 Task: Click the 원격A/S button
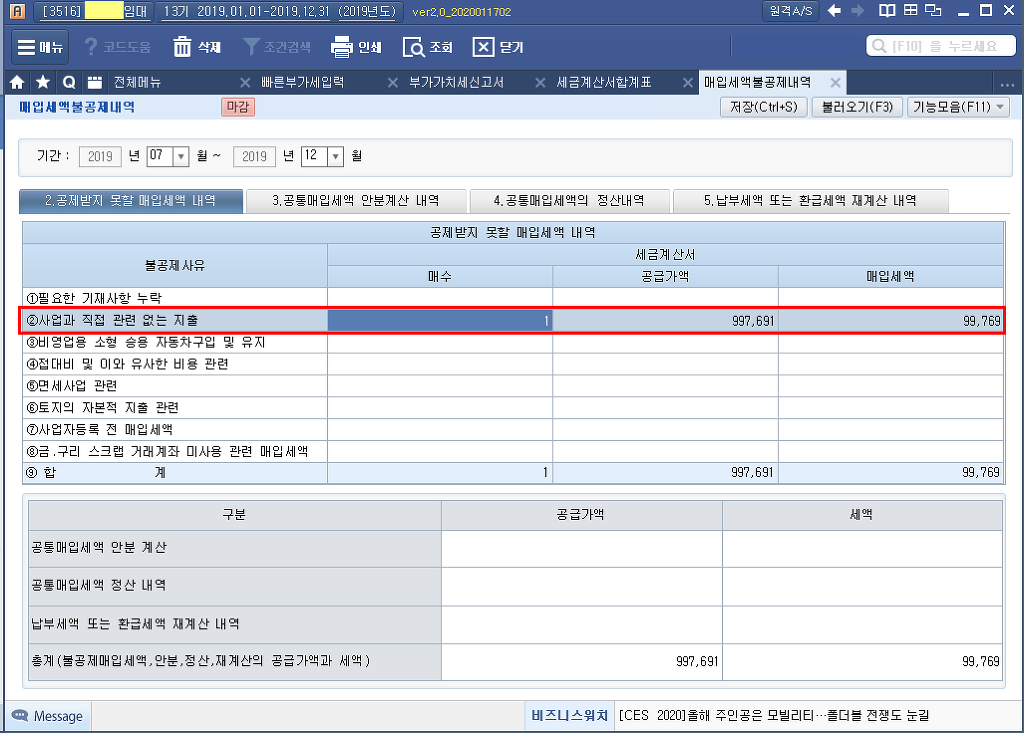click(x=790, y=11)
